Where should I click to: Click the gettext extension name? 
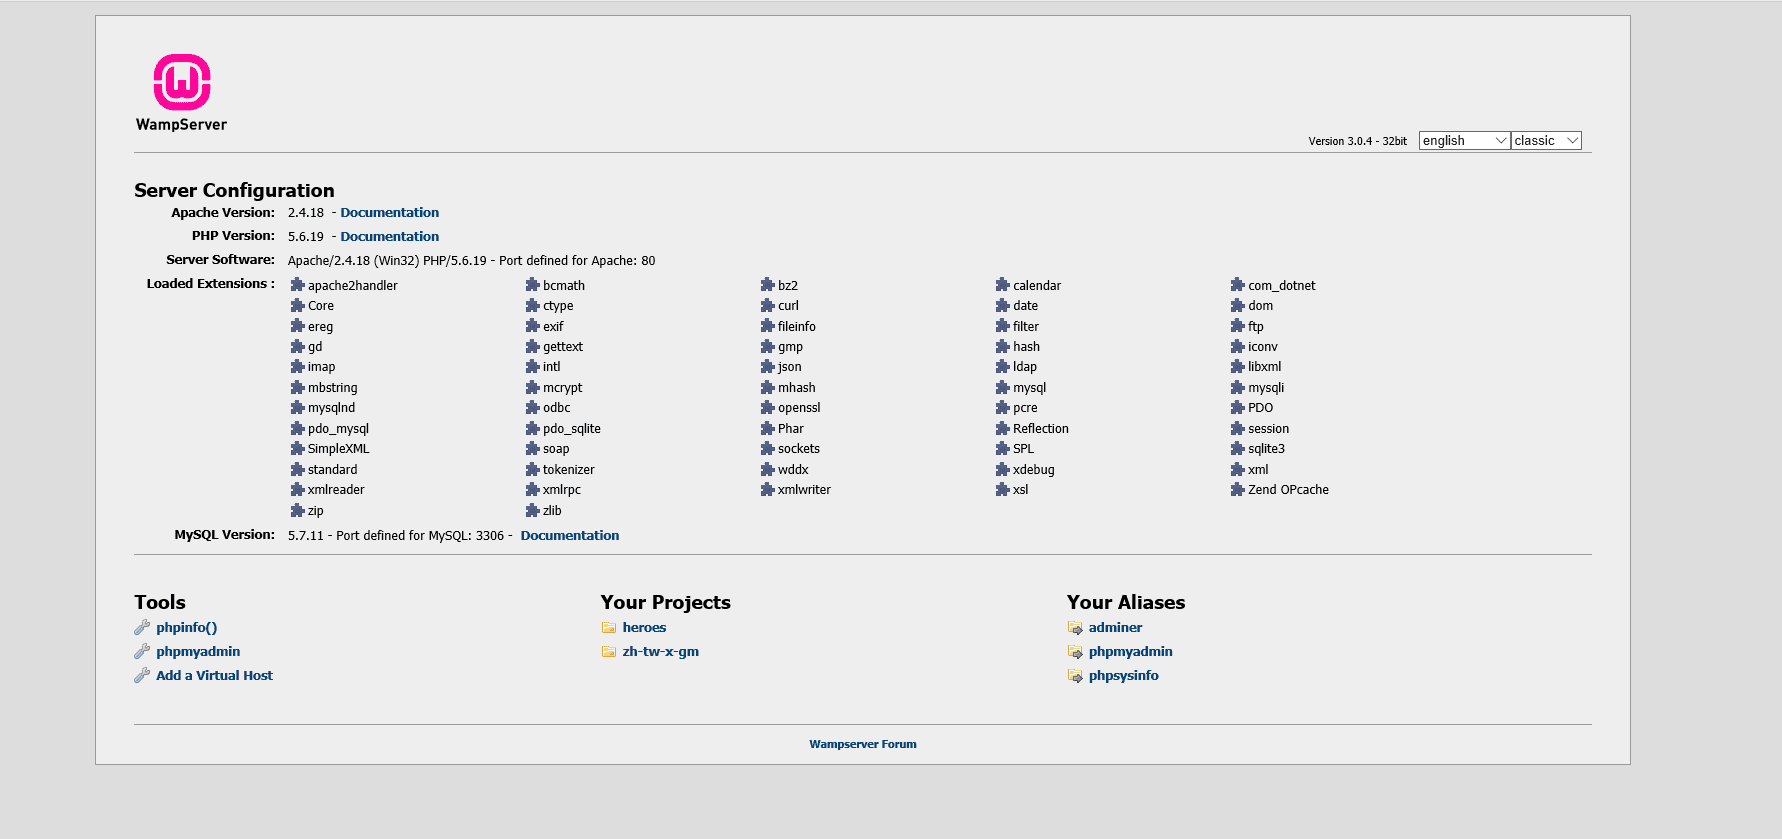(562, 347)
